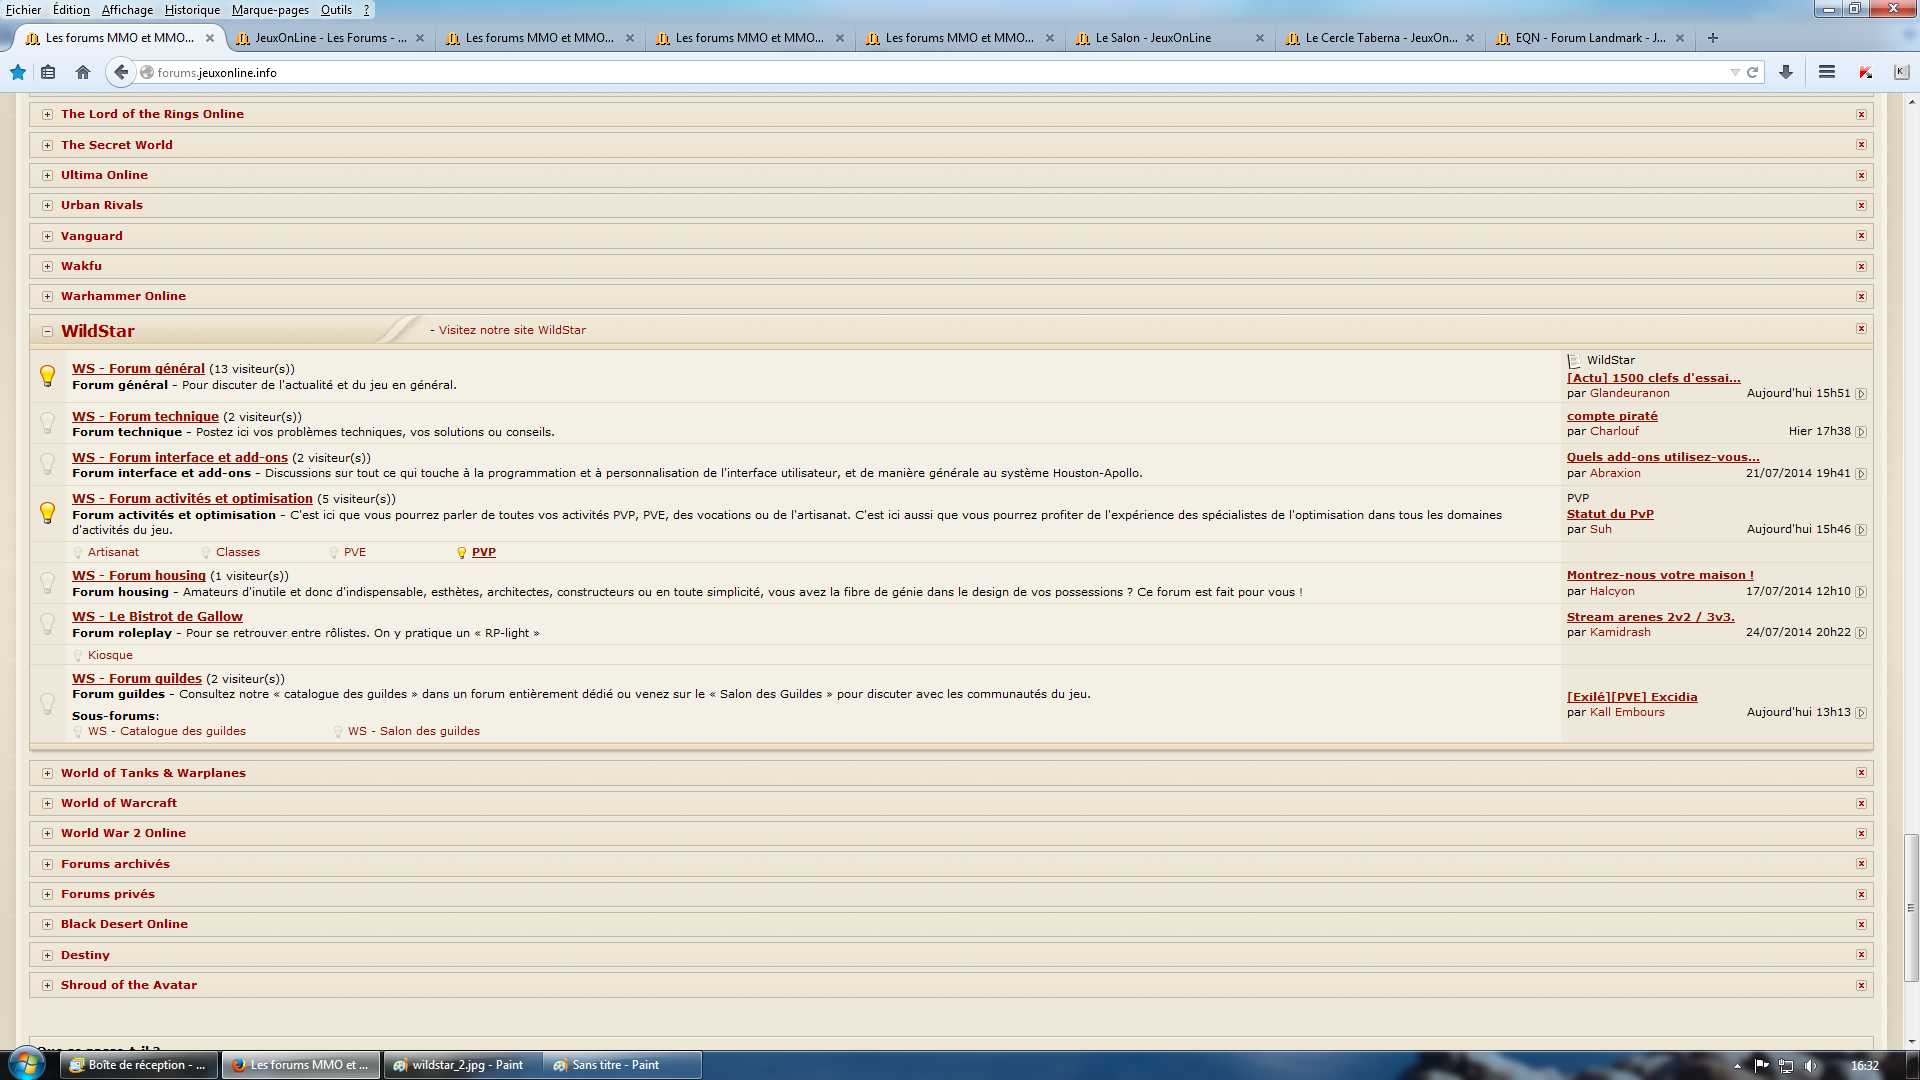Switch to the Le Cercle Taberna tab
This screenshot has width=1920, height=1080.
pyautogui.click(x=1380, y=38)
